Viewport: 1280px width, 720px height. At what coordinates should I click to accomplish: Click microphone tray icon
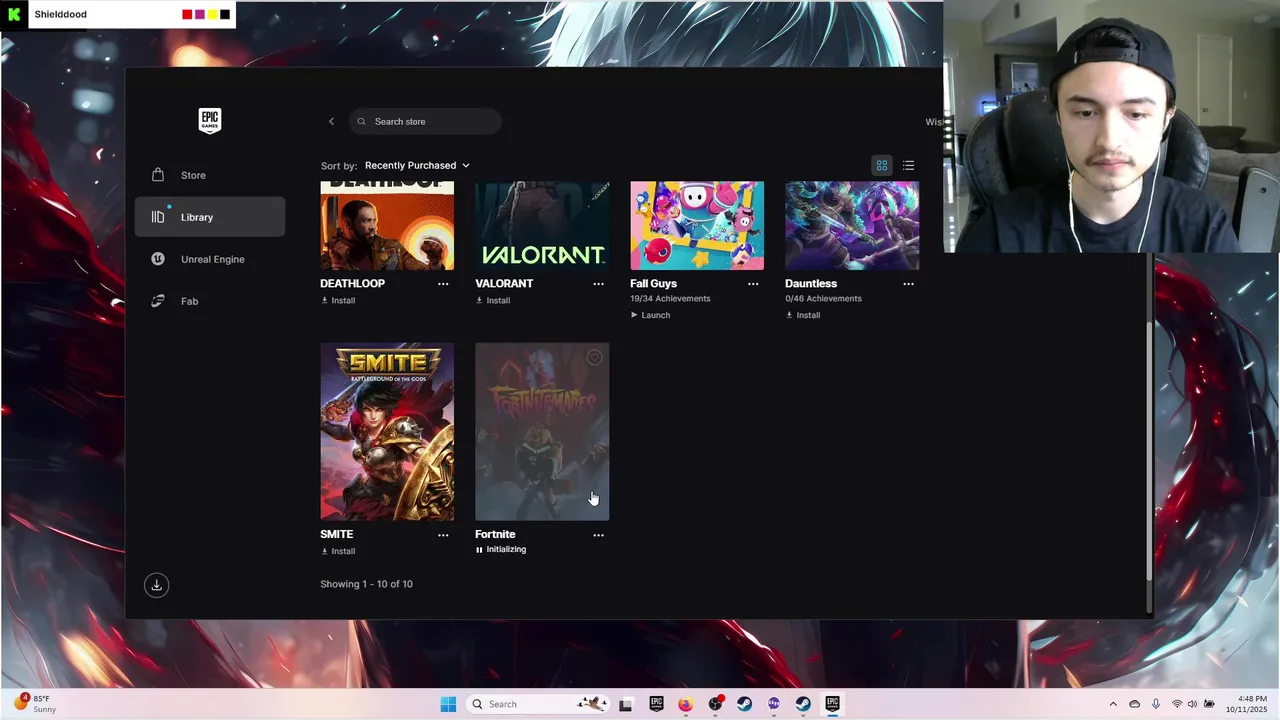(1156, 704)
